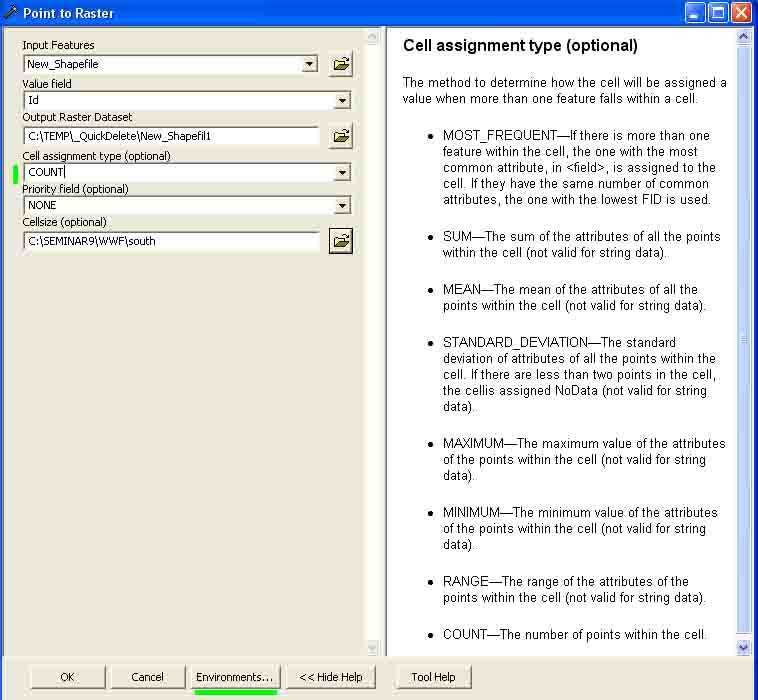This screenshot has height=700, width=758.
Task: Browse for Input Features folder icon
Action: (341, 64)
